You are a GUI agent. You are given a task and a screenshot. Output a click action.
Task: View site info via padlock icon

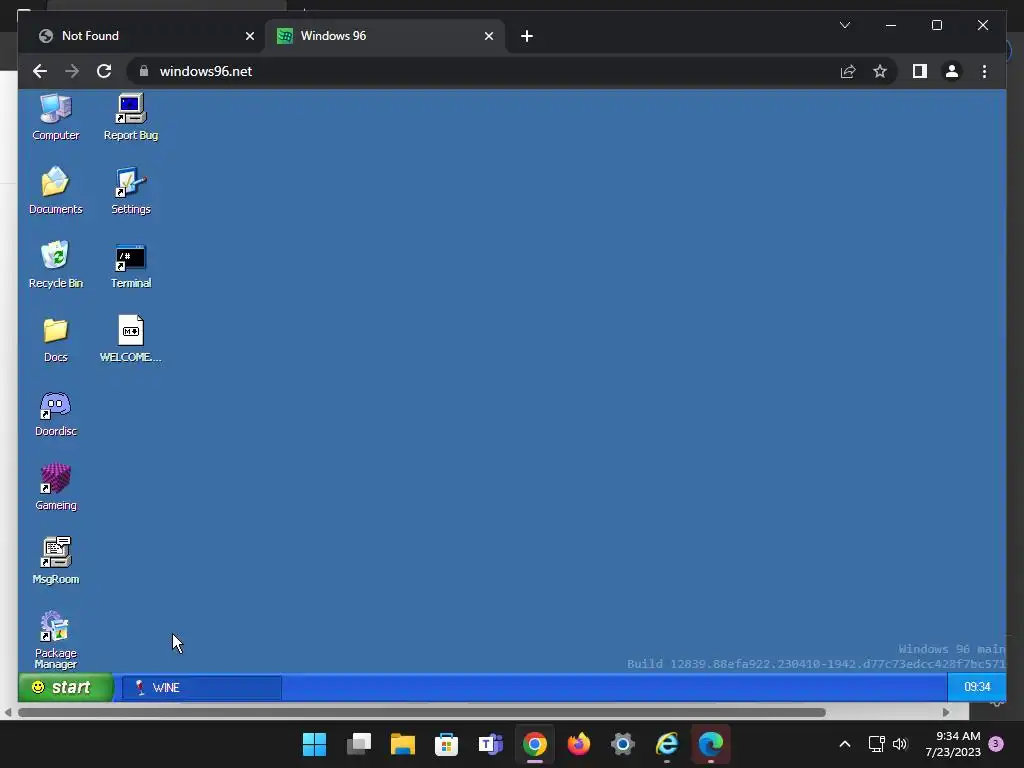144,71
